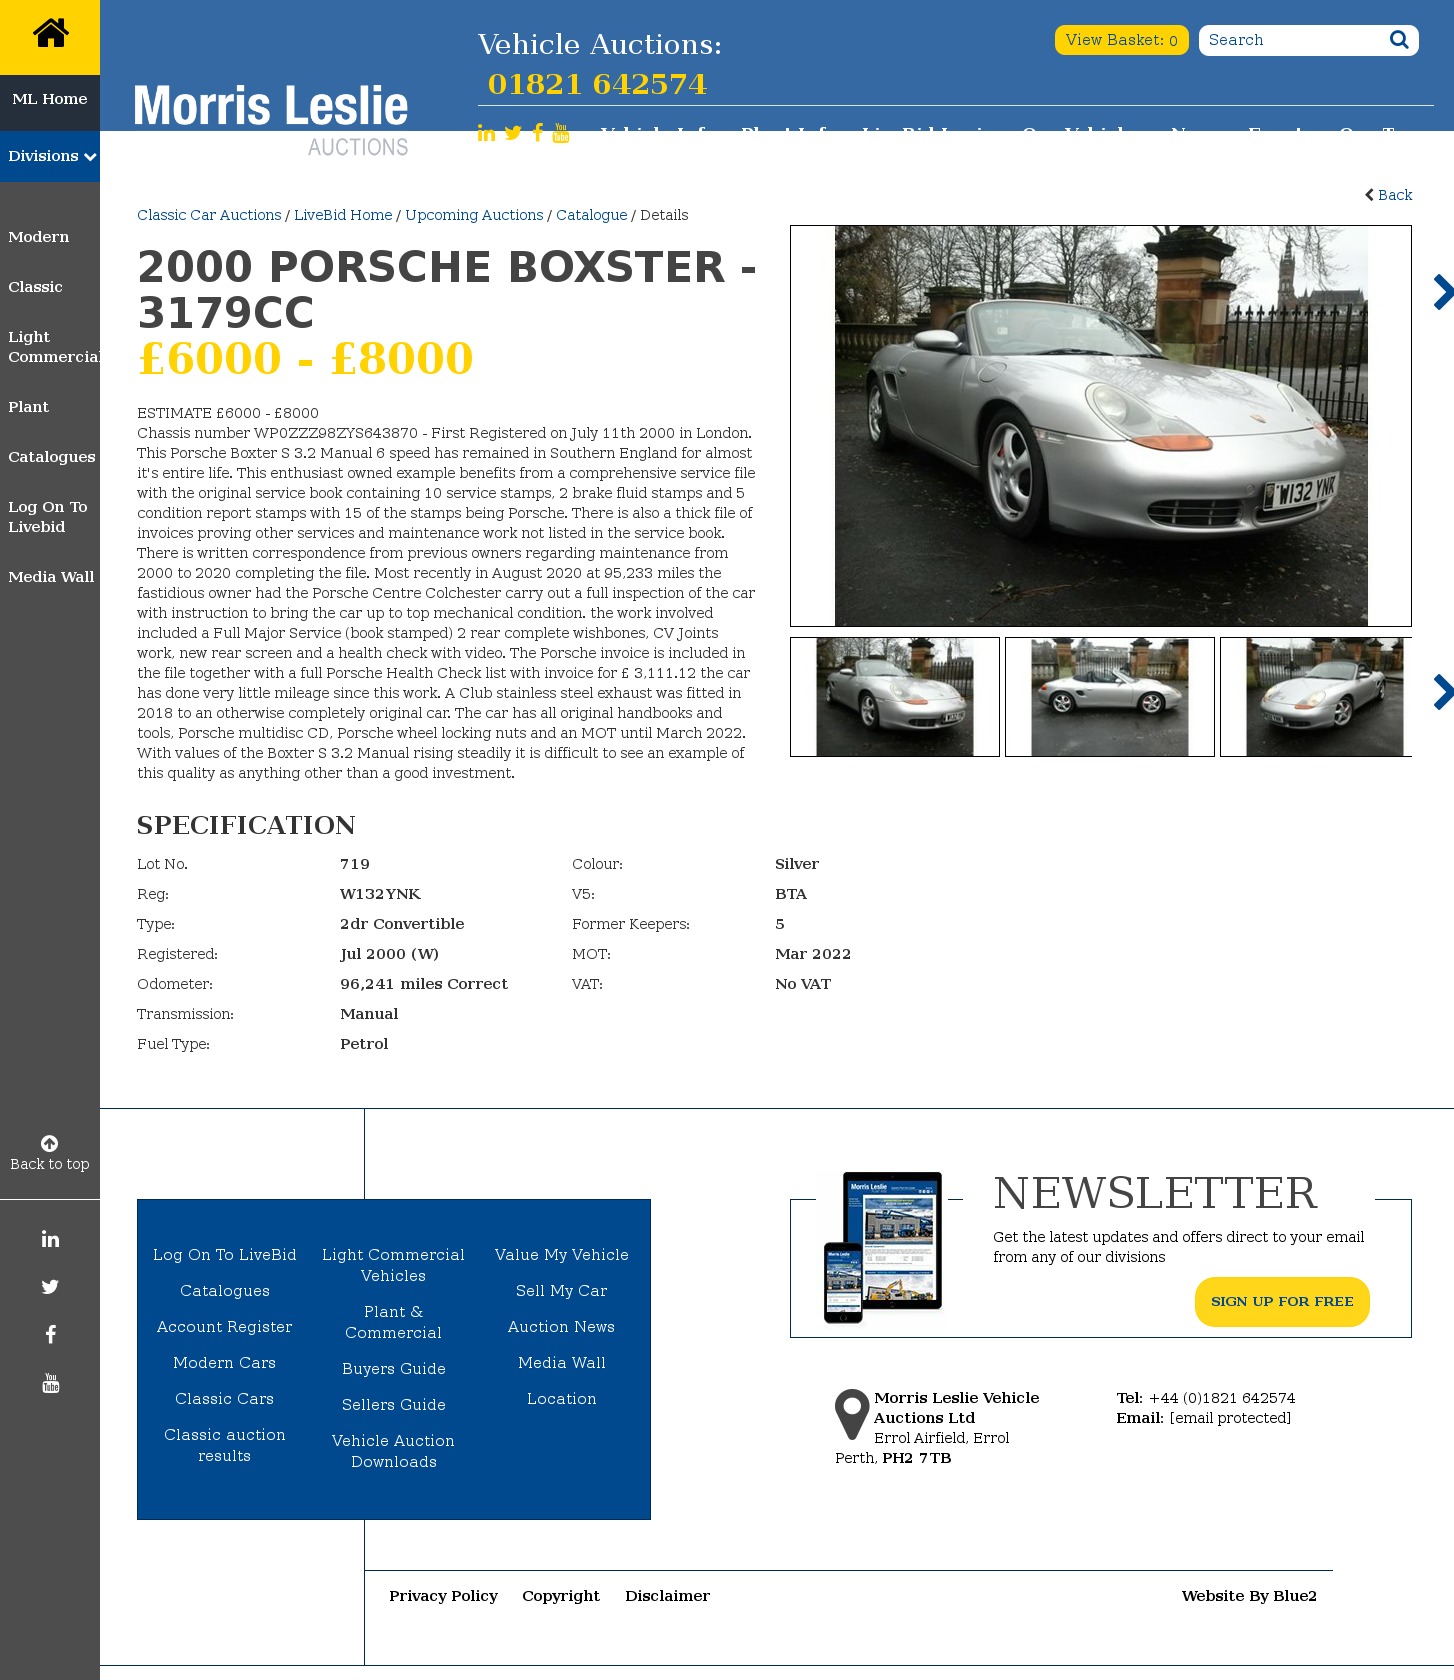Go to ML Home
1454x1680 pixels.
click(x=50, y=99)
